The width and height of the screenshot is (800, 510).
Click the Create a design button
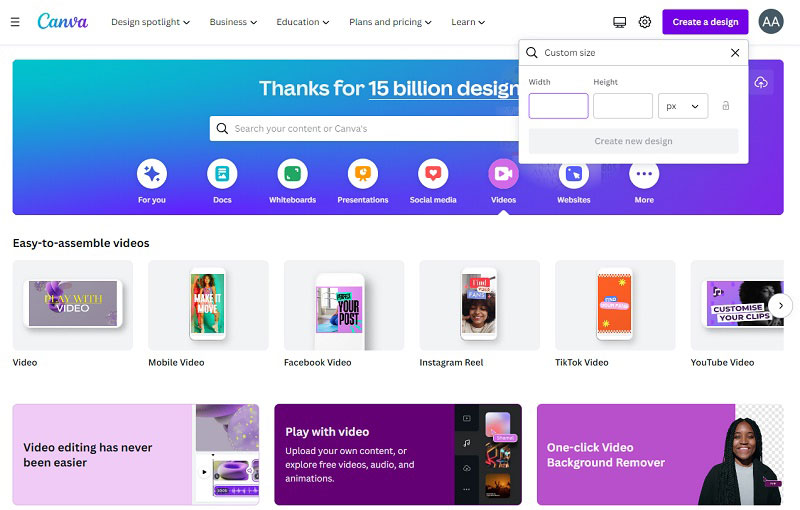pyautogui.click(x=705, y=22)
